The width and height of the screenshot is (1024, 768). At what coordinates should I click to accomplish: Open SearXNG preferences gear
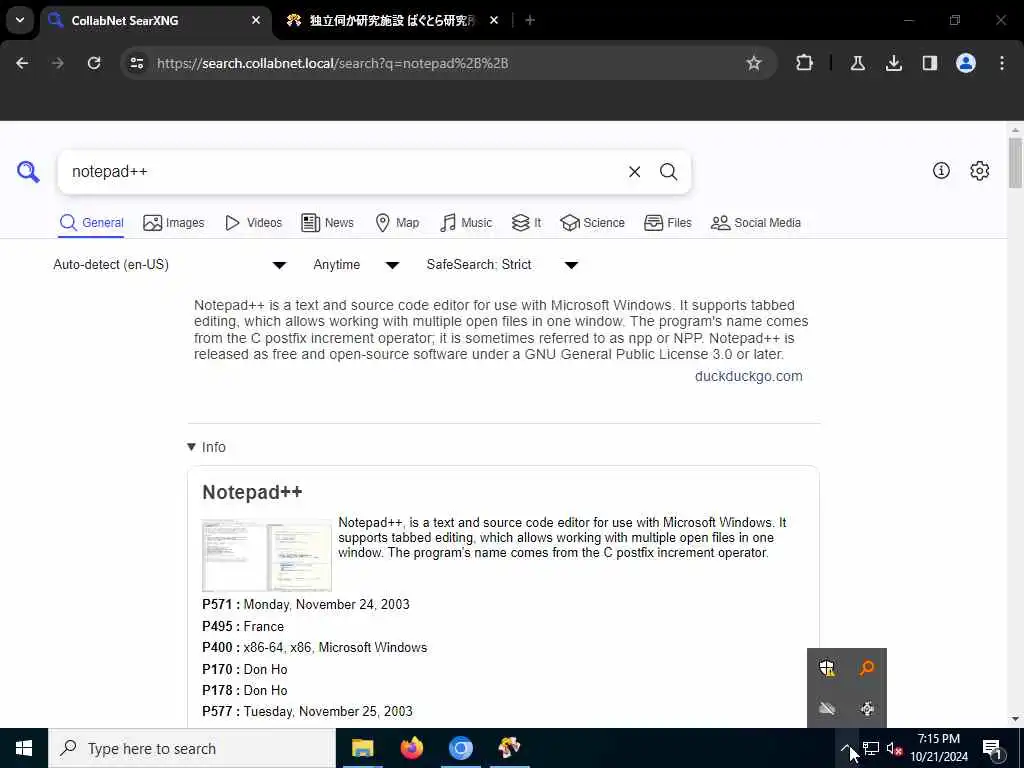pos(979,170)
